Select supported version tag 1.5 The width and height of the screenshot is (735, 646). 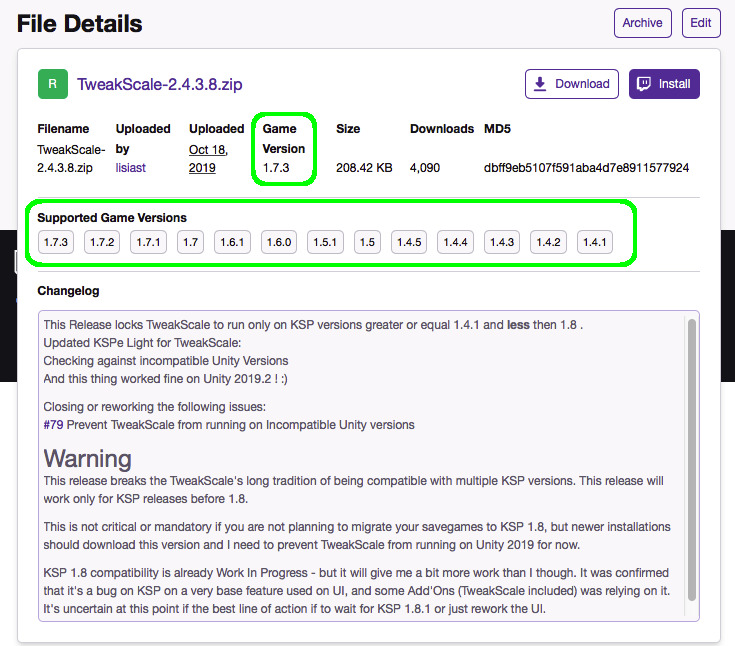[367, 242]
